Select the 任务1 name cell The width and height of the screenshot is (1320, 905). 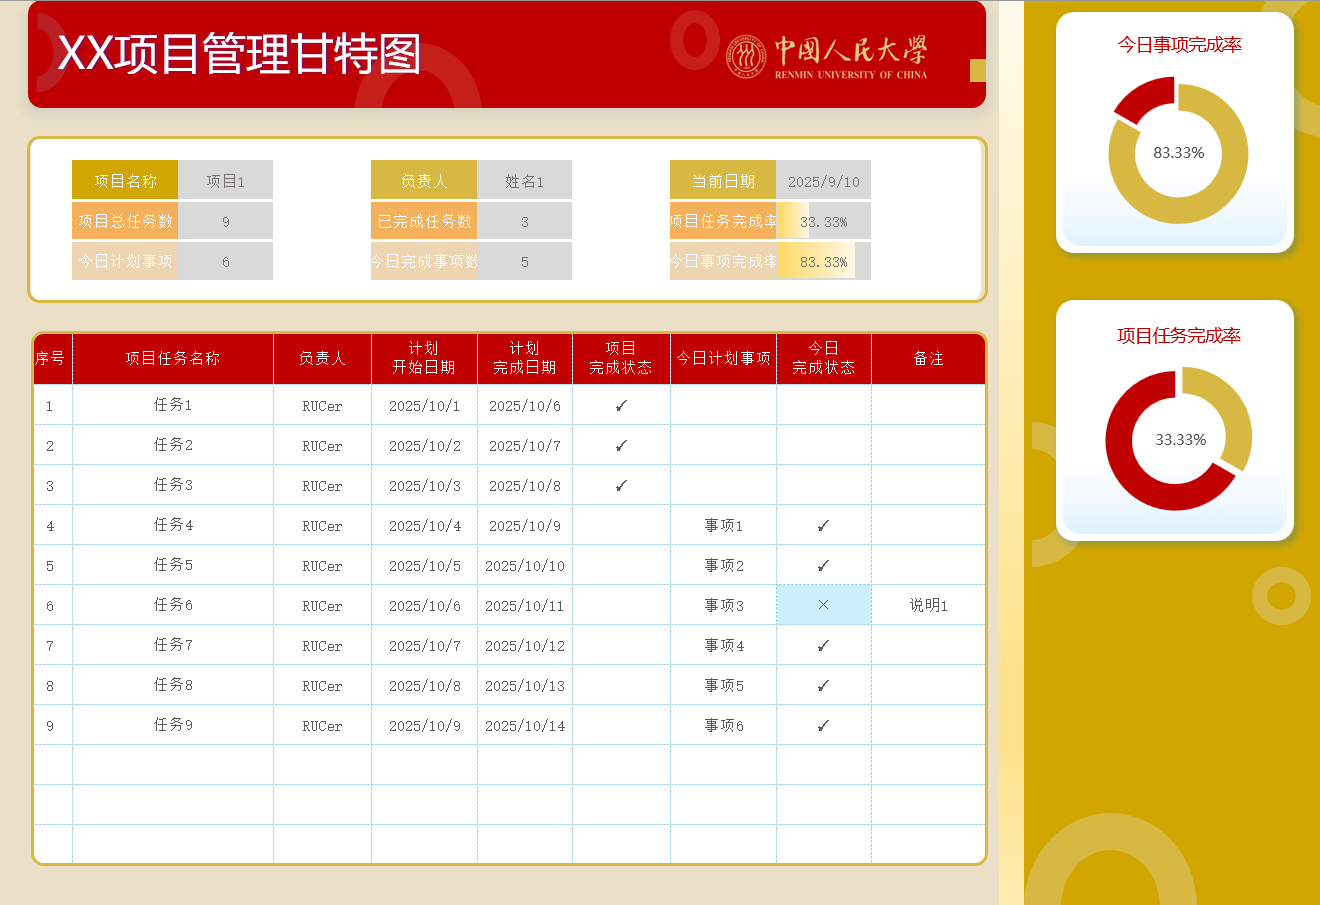click(173, 405)
